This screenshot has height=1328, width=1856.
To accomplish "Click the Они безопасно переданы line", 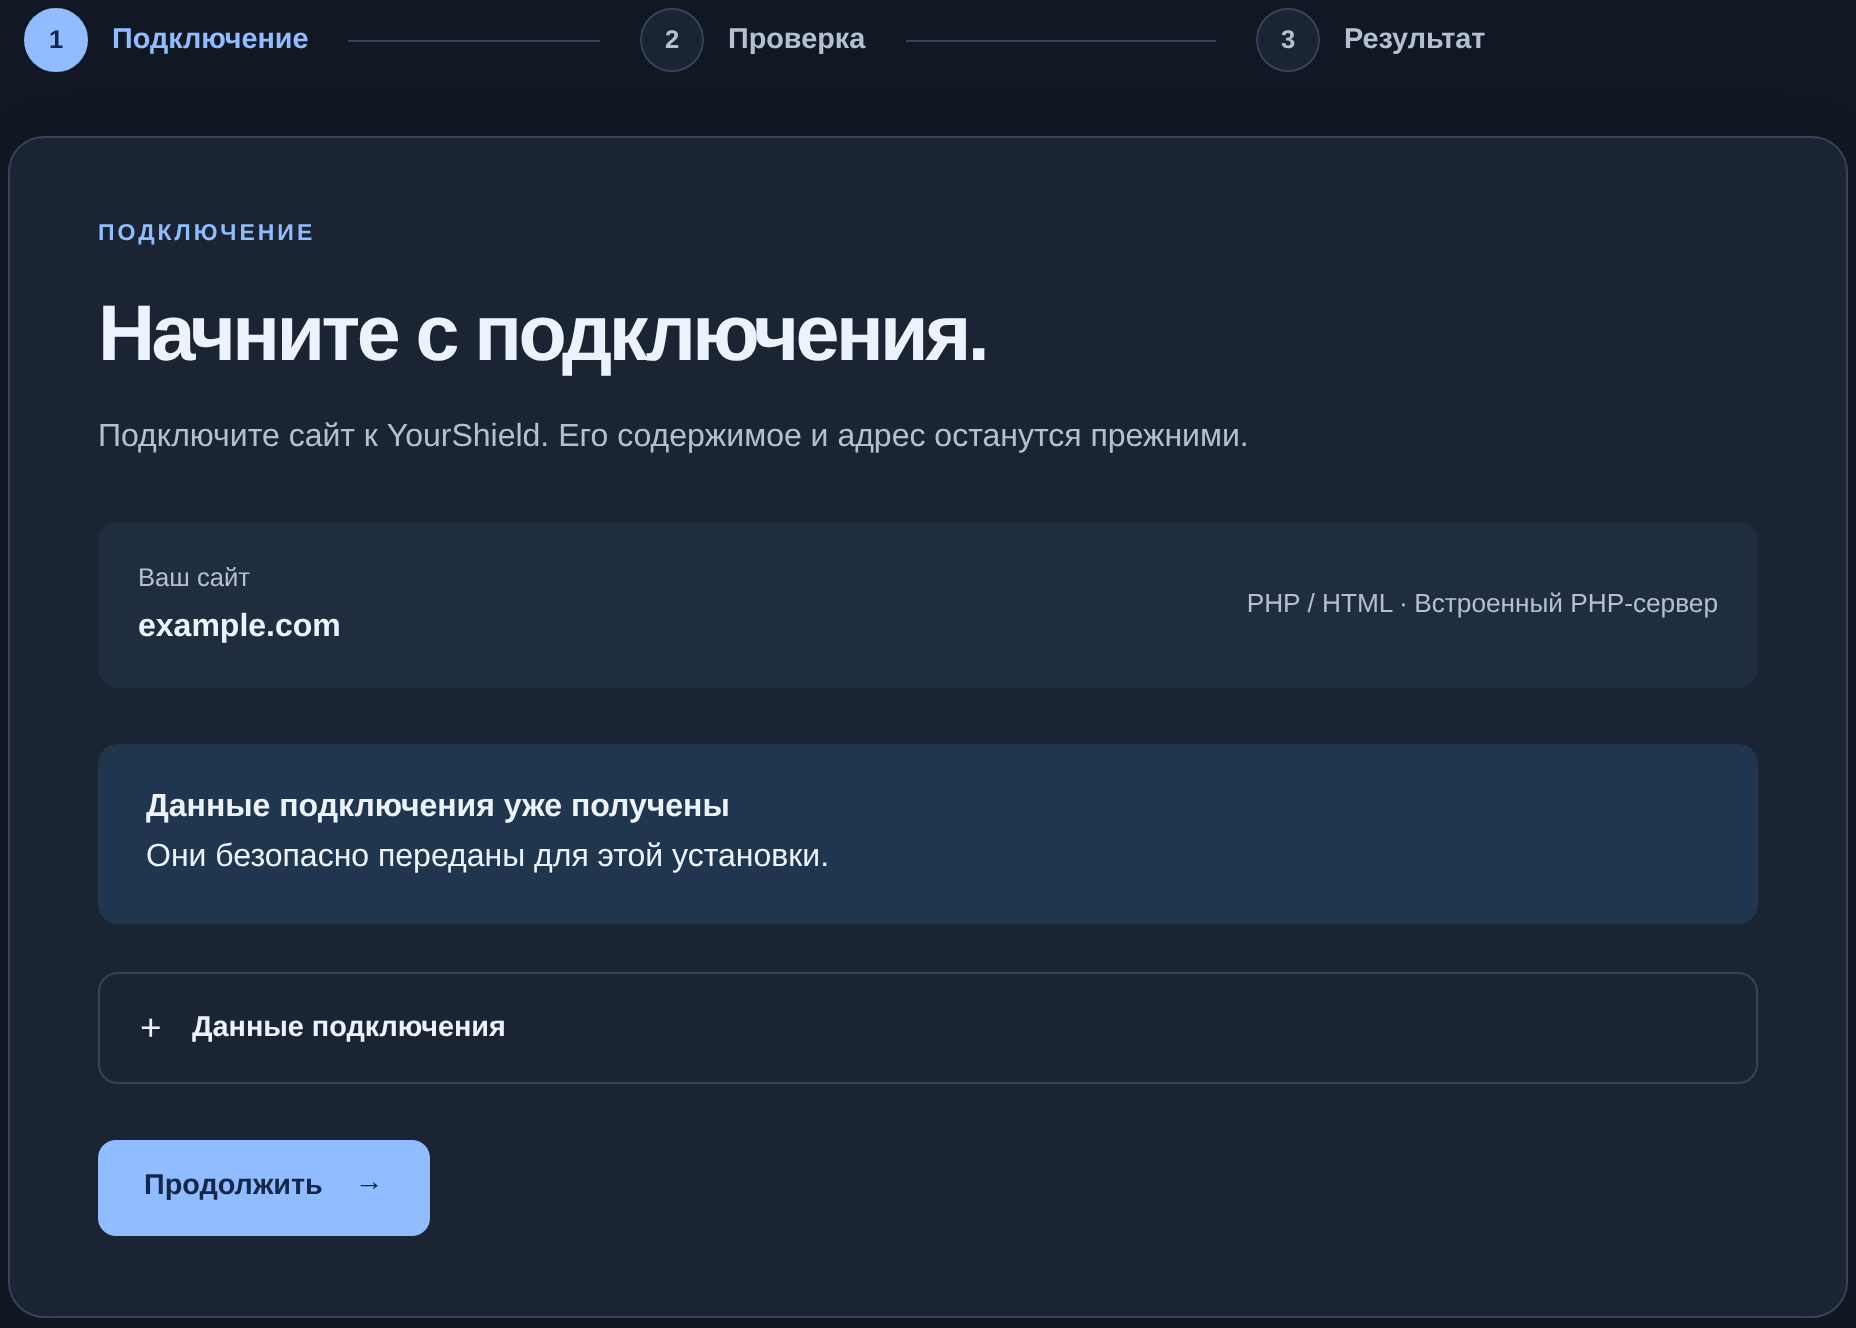I will tap(487, 856).
